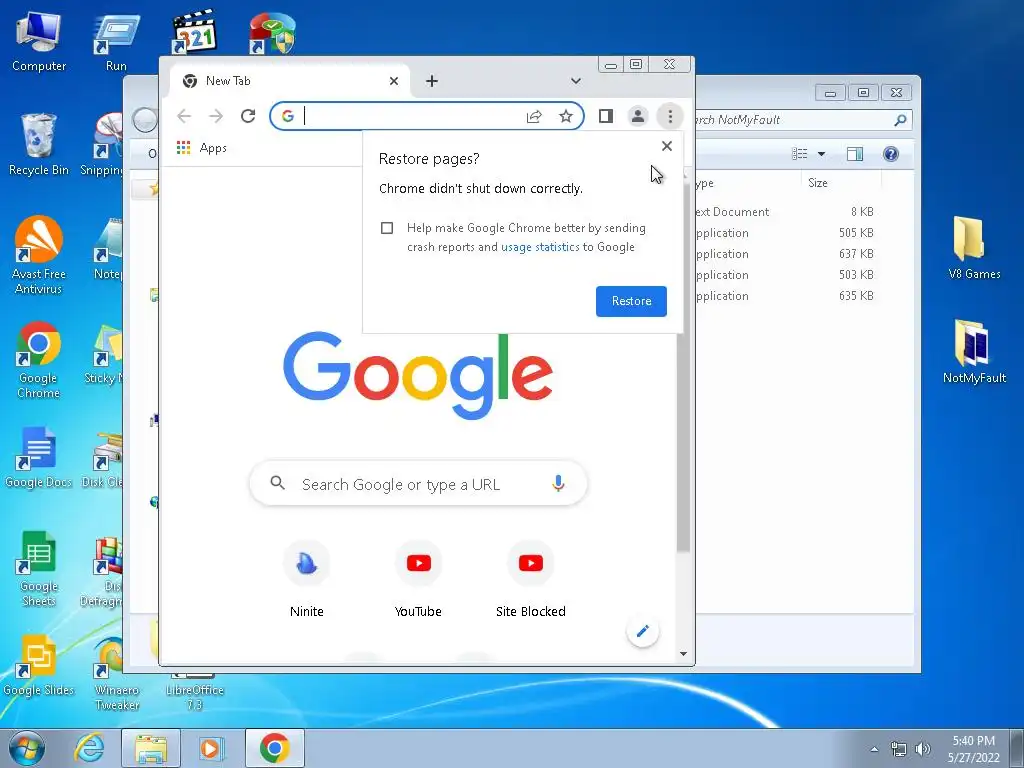Open the volume speaker tray icon
The height and width of the screenshot is (768, 1024).
[x=922, y=749]
